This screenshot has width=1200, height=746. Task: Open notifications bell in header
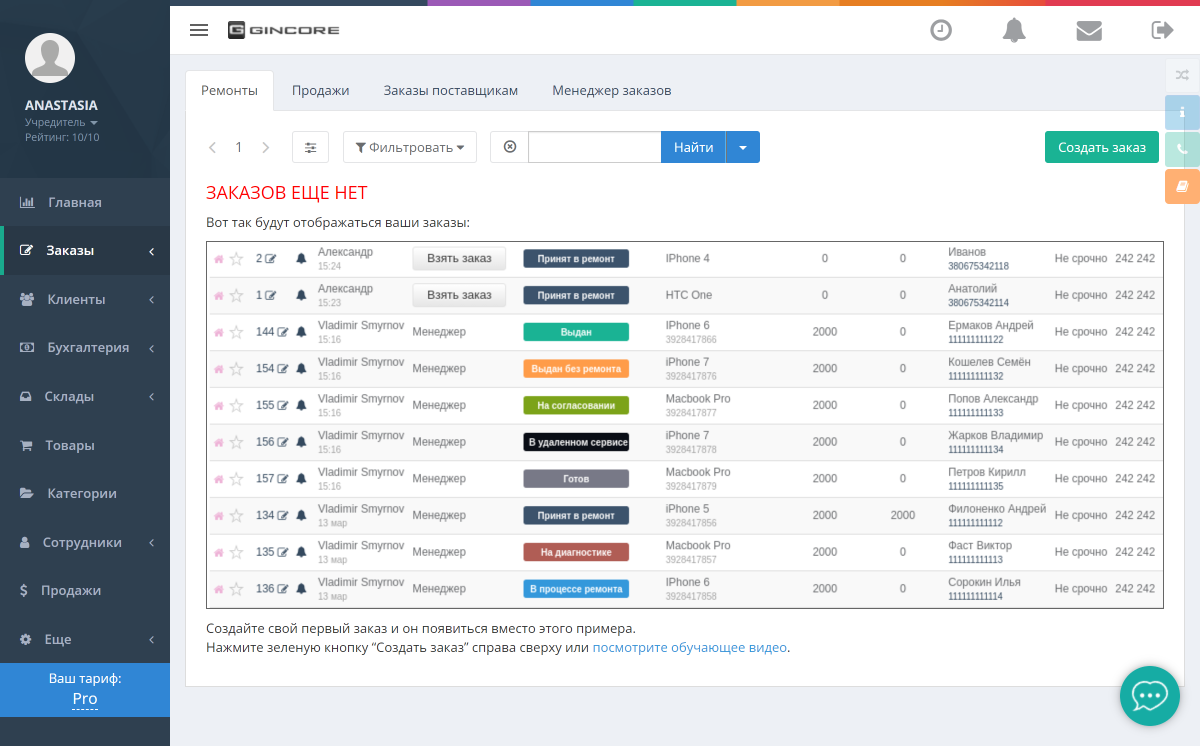(x=1014, y=30)
